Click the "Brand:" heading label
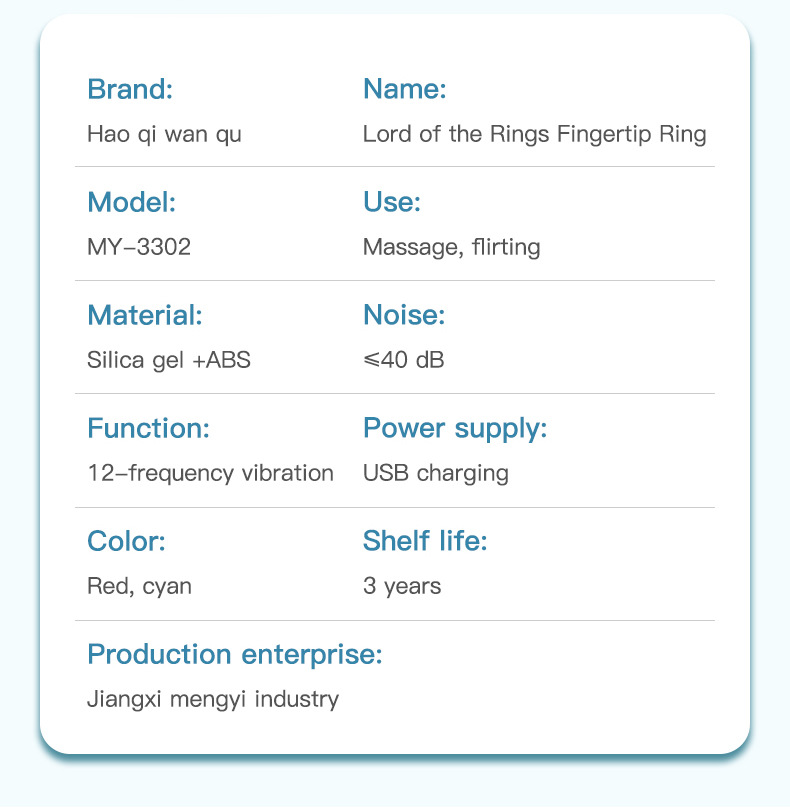 (130, 90)
